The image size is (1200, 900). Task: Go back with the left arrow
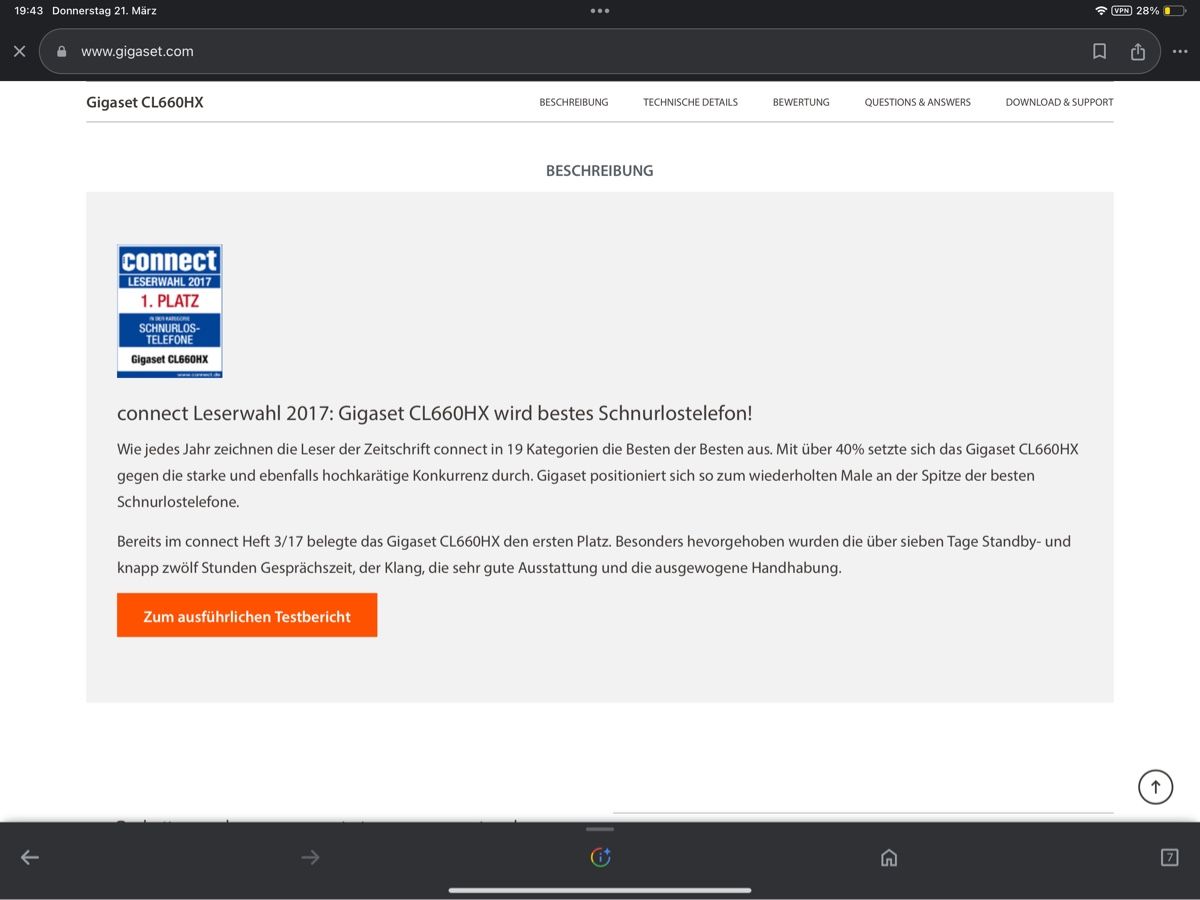30,857
